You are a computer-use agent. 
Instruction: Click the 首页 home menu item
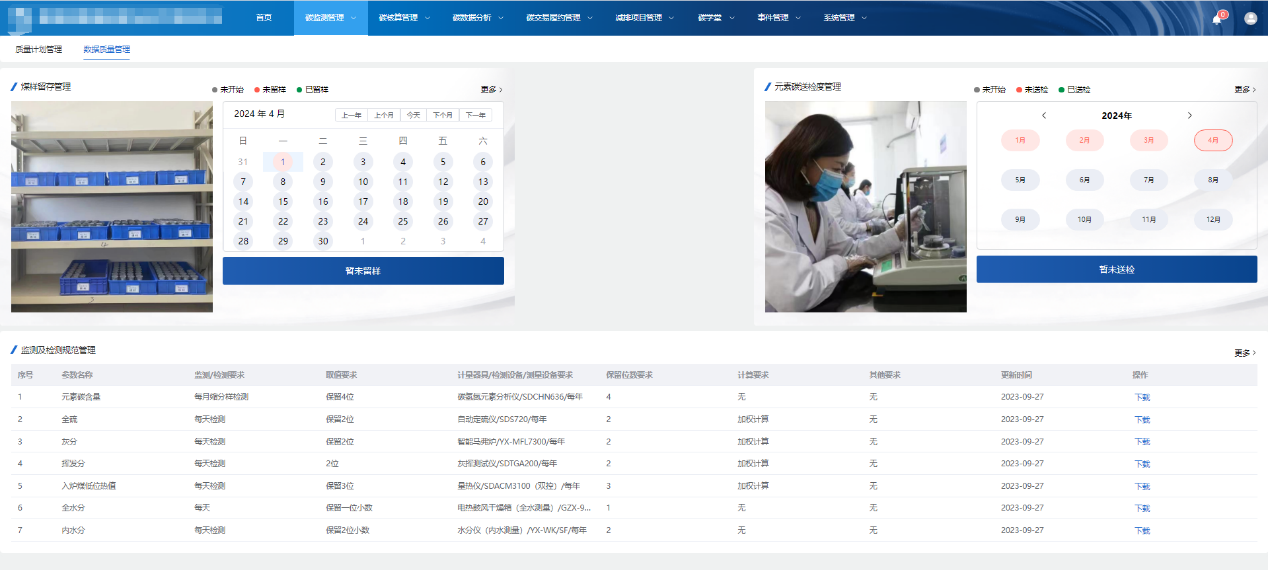(x=263, y=18)
